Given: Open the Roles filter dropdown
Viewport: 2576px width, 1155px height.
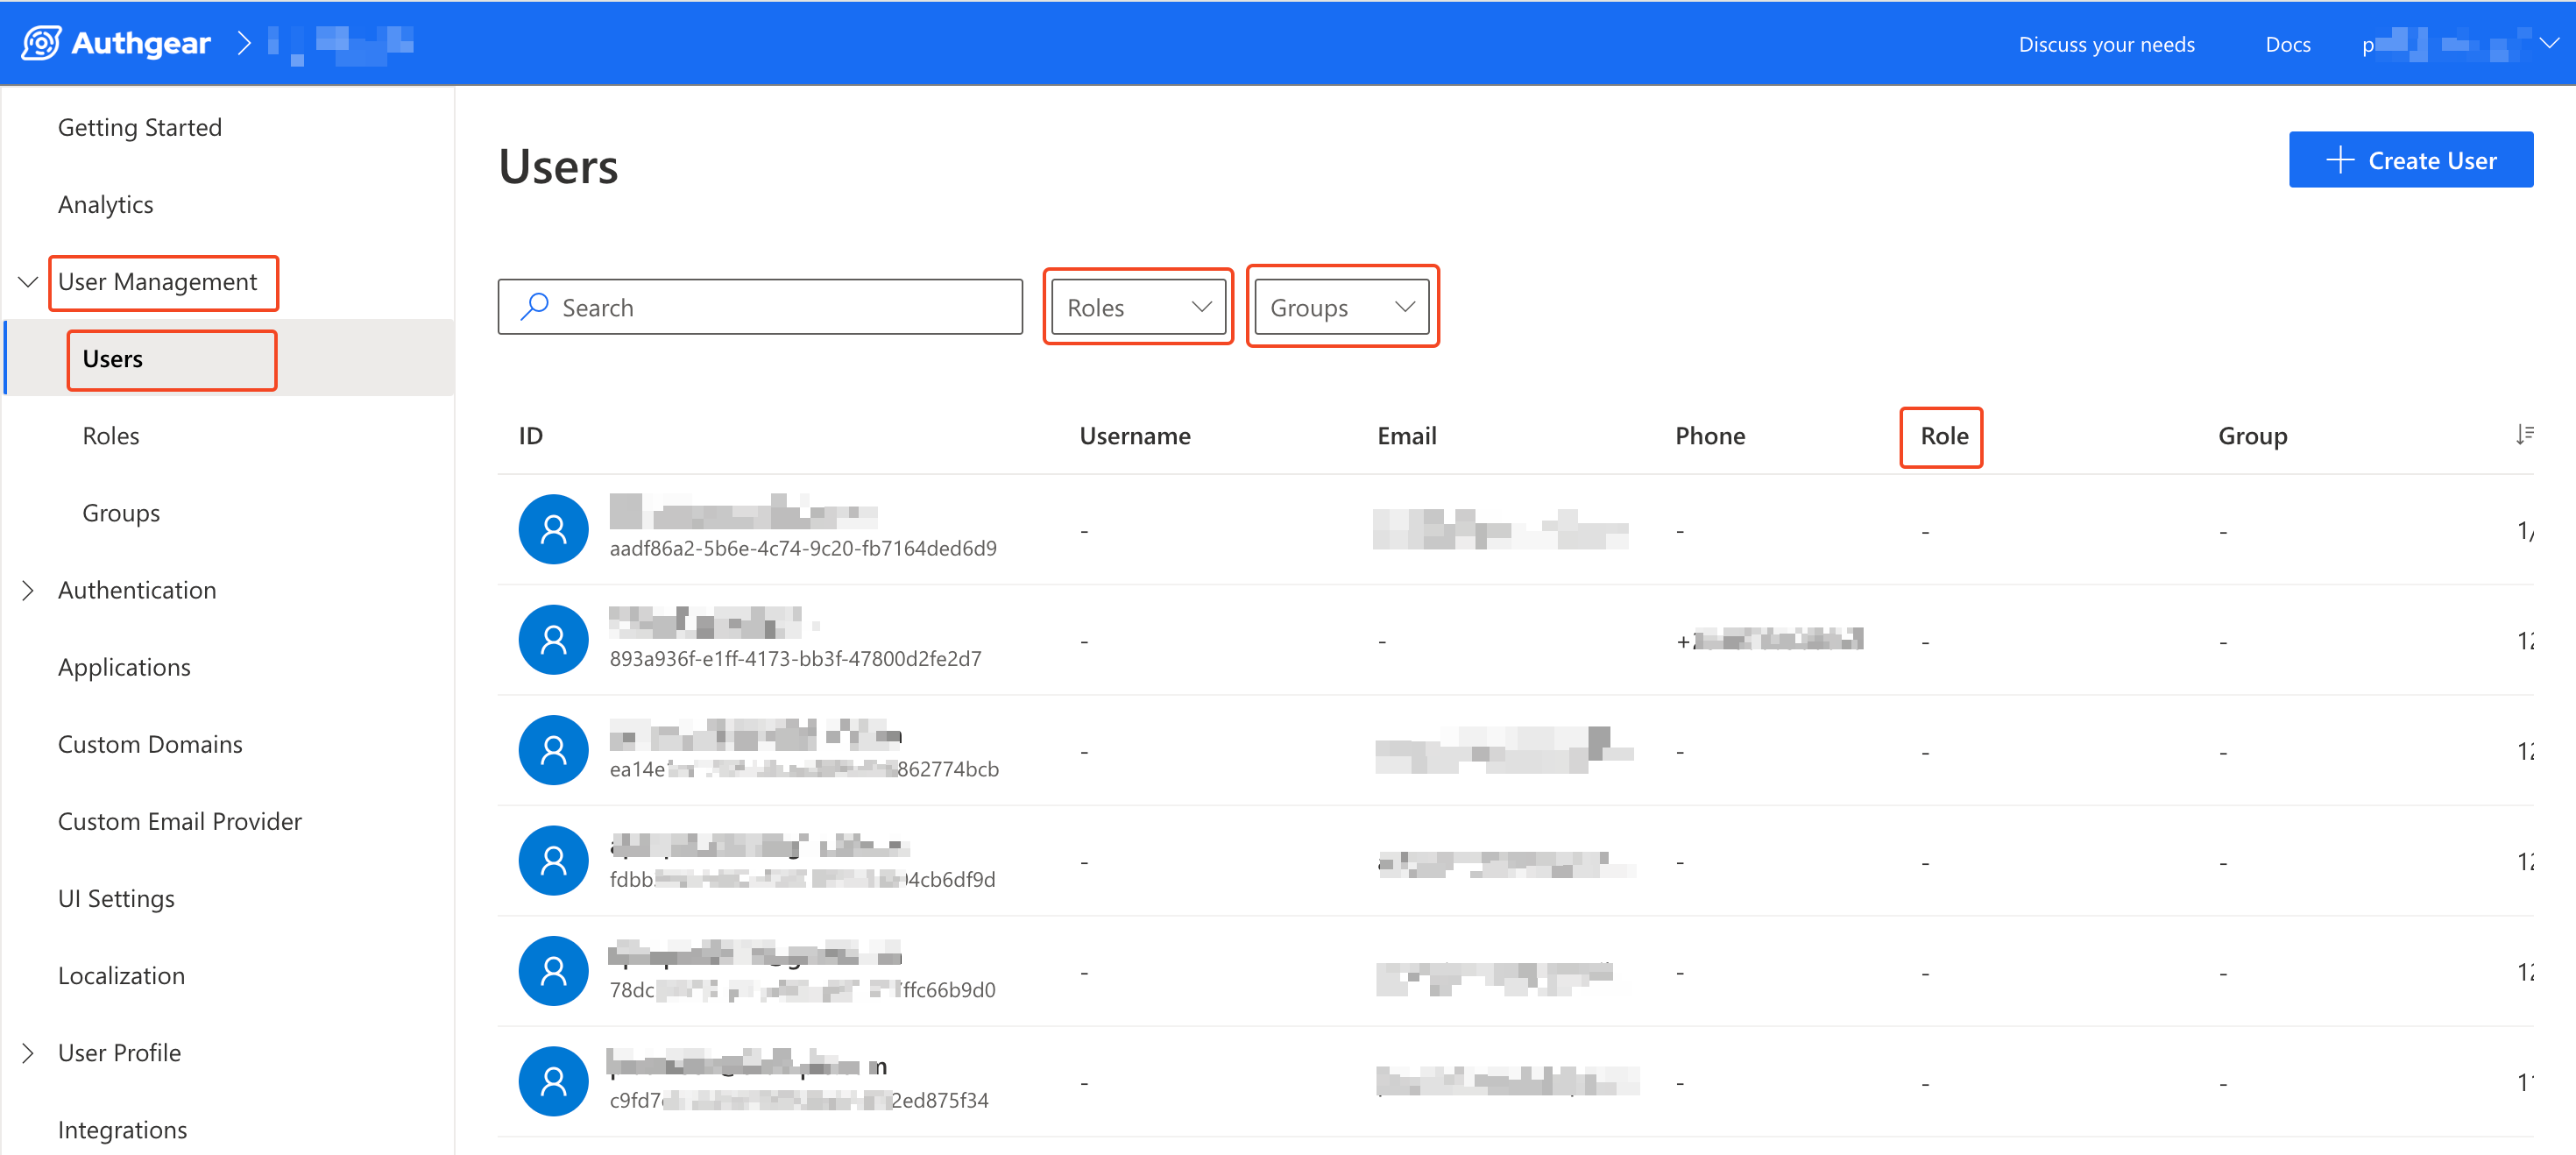Looking at the screenshot, I should (1138, 307).
